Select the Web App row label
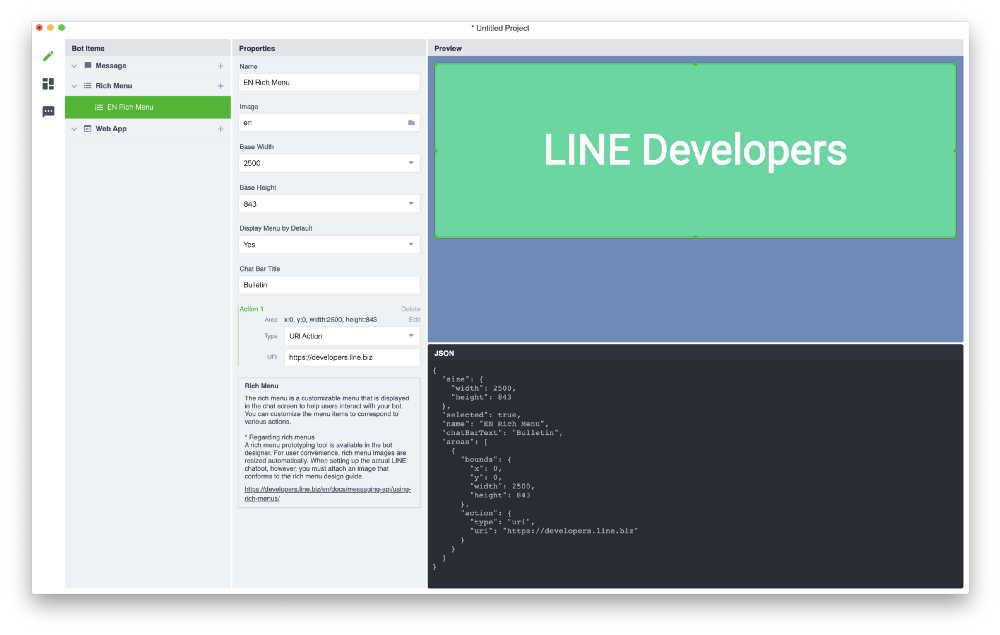 coord(111,129)
